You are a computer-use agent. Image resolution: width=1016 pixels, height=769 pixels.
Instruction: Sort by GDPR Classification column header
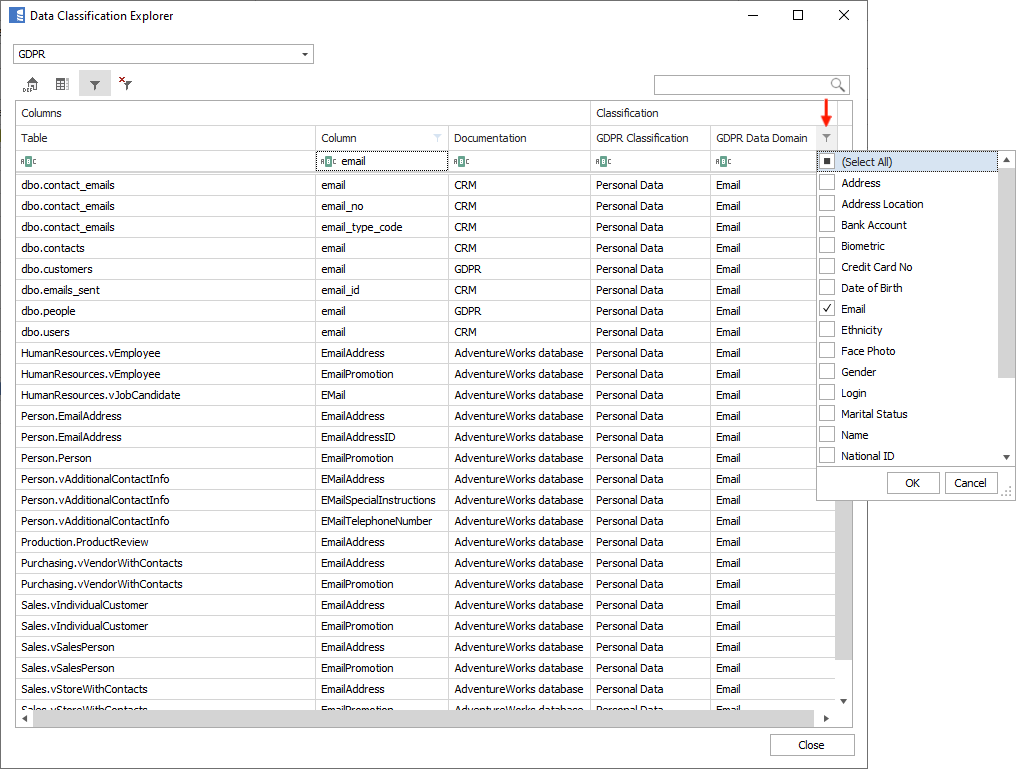tap(642, 138)
